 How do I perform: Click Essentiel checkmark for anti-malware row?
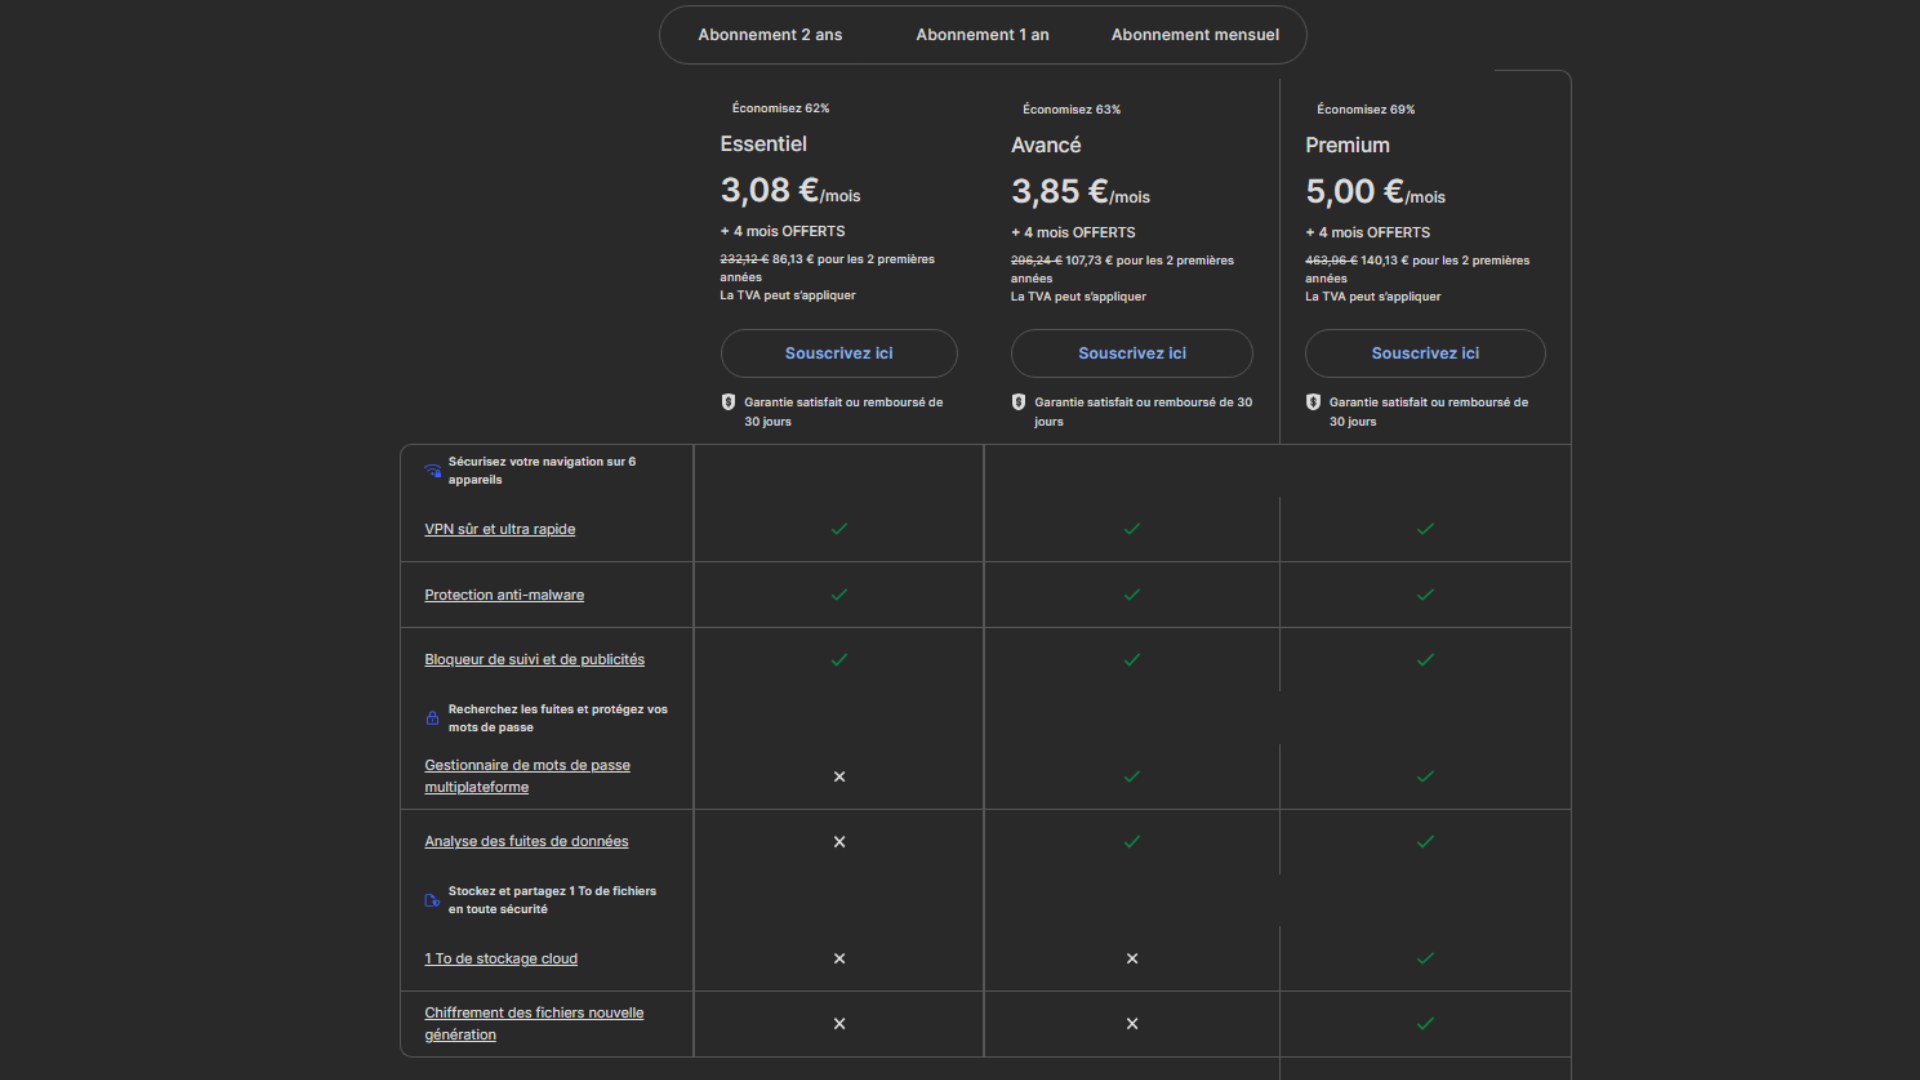pos(839,595)
